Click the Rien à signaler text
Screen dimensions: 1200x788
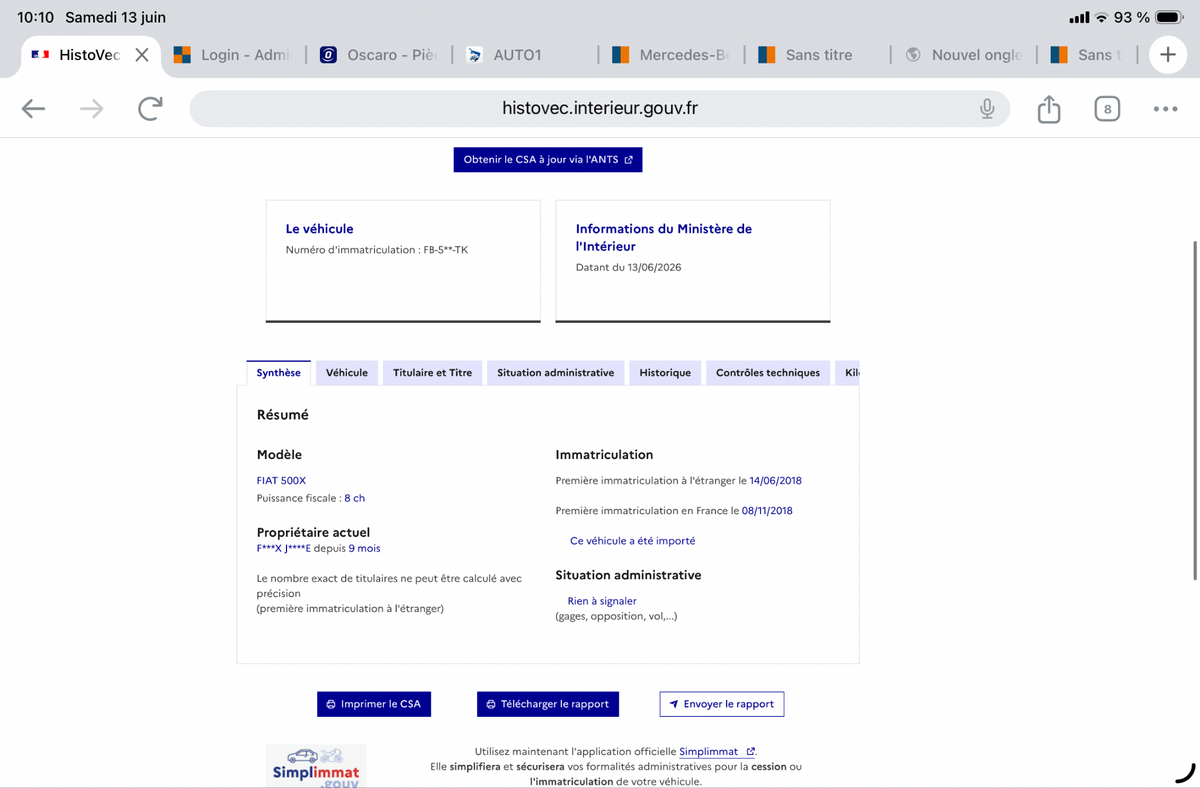click(x=602, y=601)
